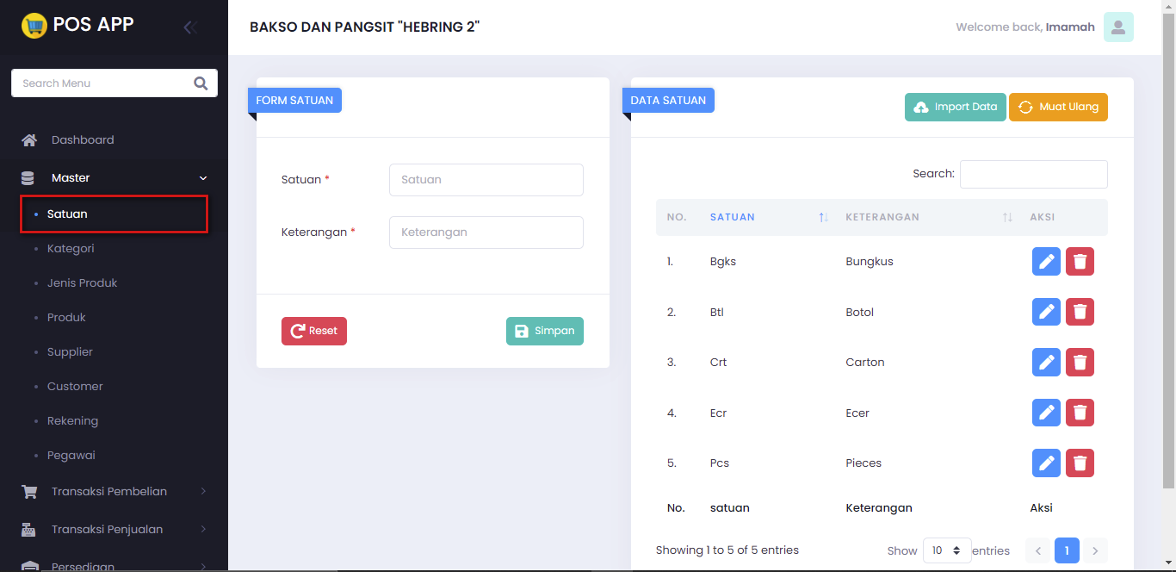Collapse the sidebar using double chevron icon
Screen dimensions: 1176x572
189,27
